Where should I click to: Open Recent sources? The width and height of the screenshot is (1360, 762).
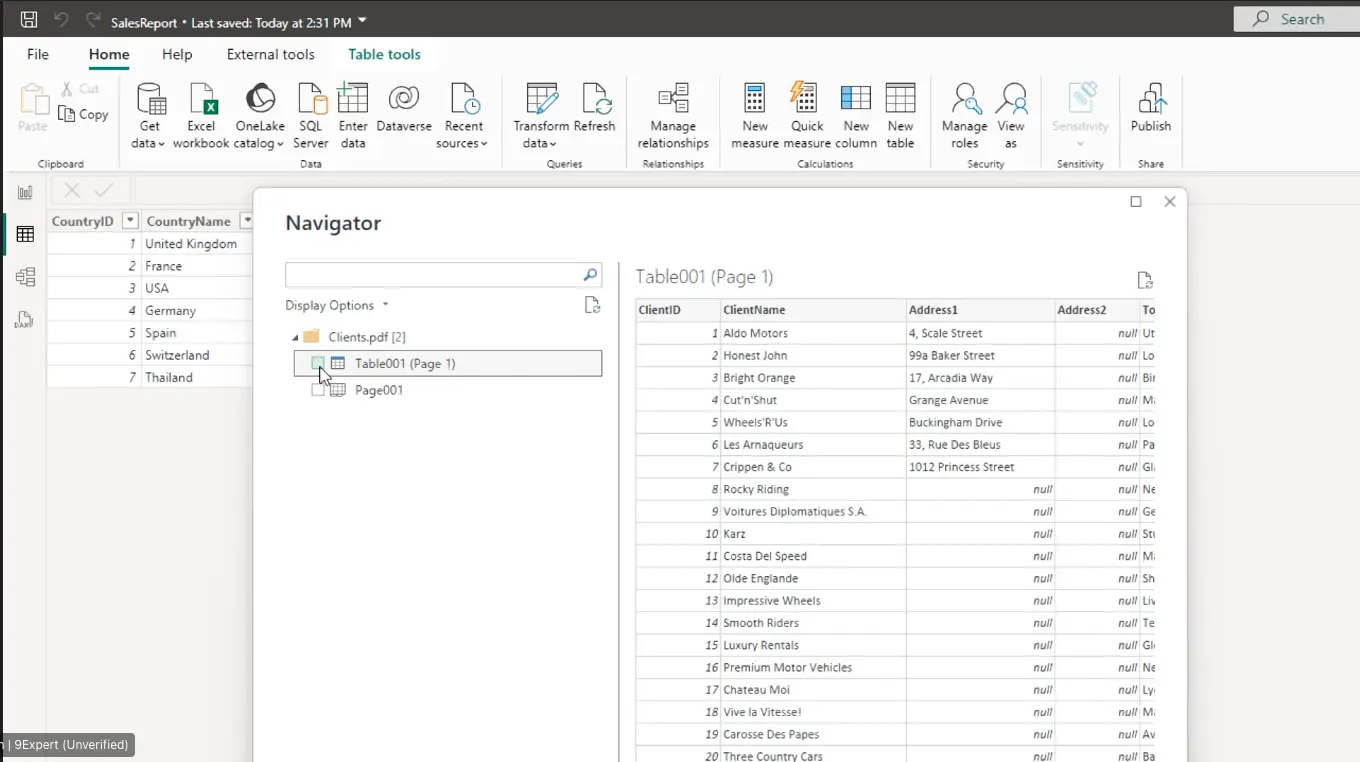463,116
